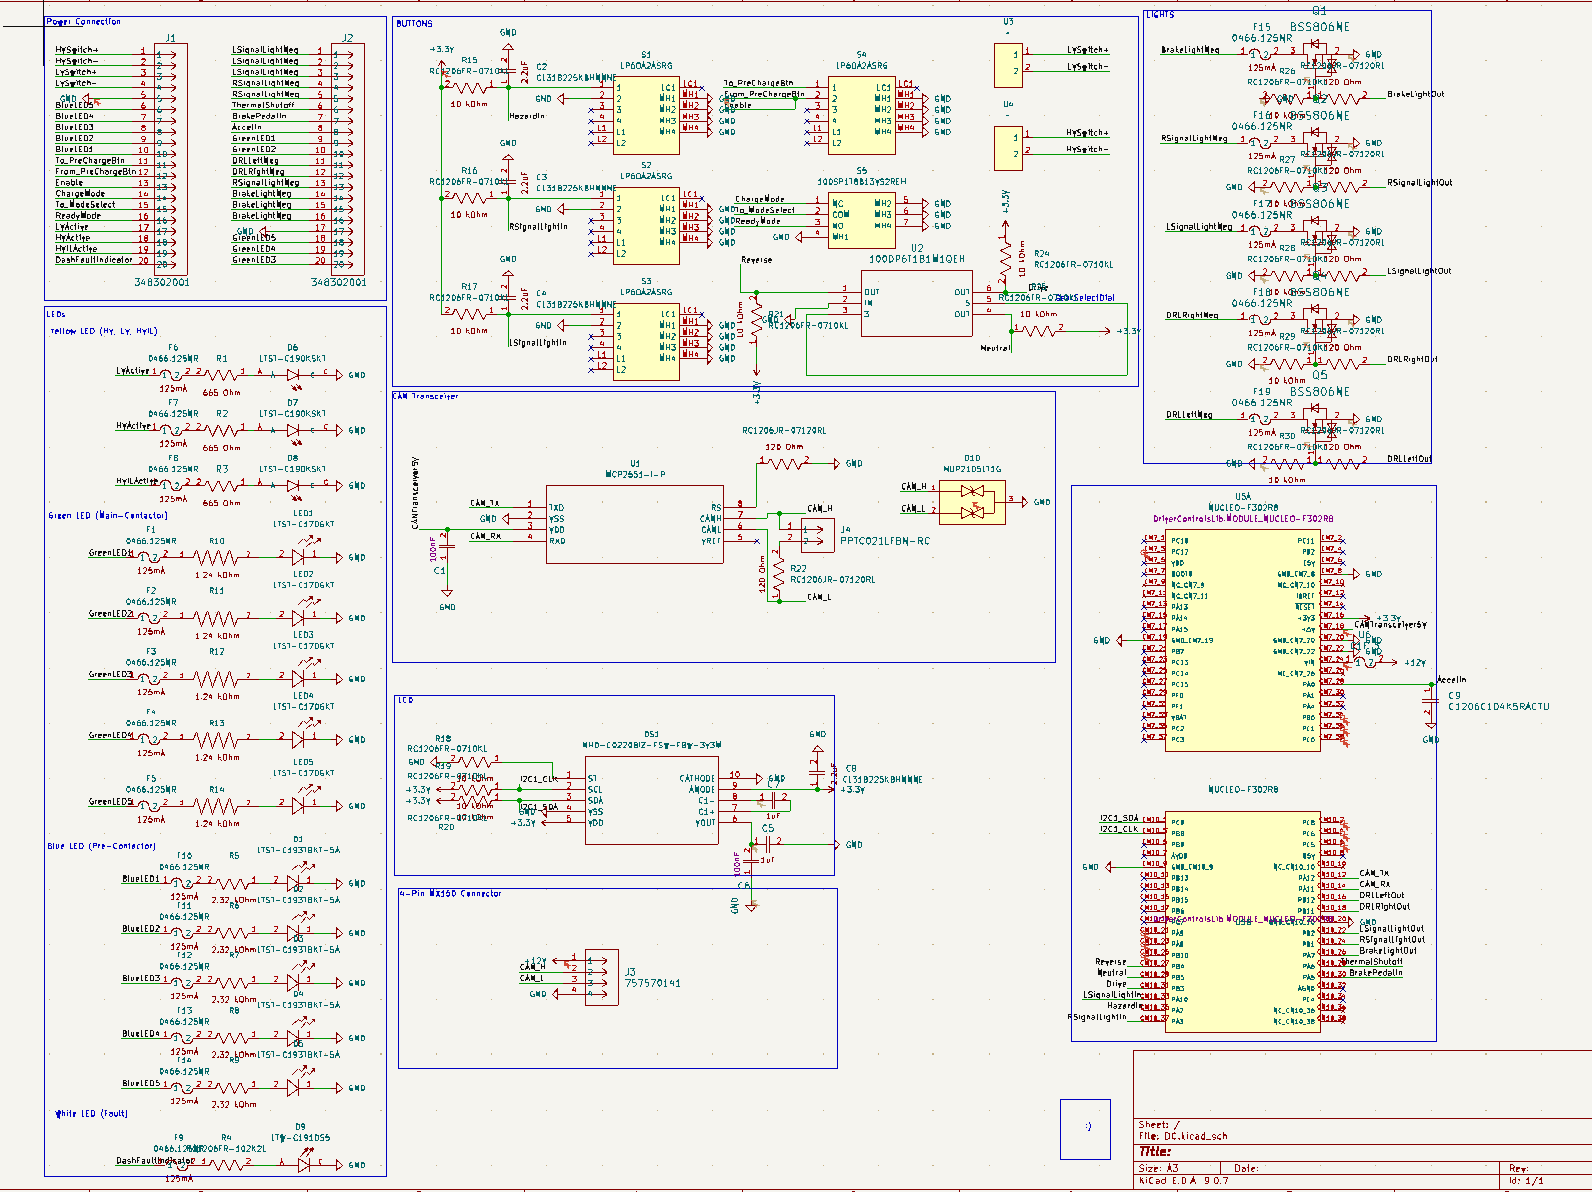Viewport: 1592px width, 1192px height.
Task: Select the Green LED Main-Contactor note
Action: pyautogui.click(x=108, y=516)
